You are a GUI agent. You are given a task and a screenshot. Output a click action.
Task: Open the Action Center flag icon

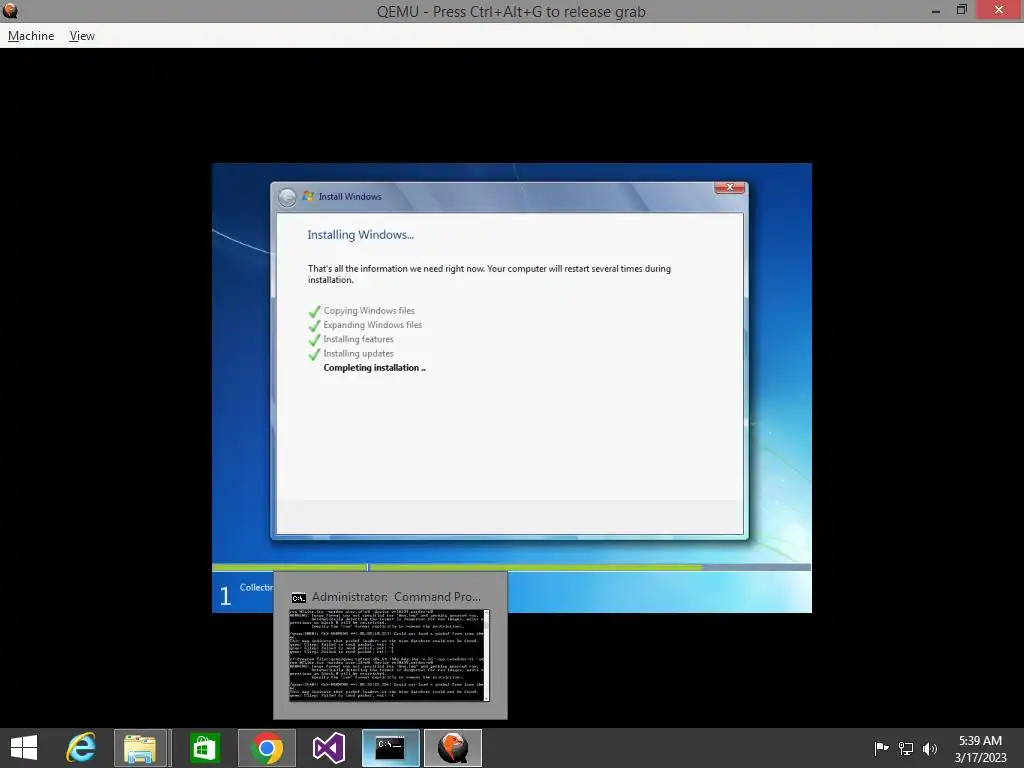(x=881, y=748)
